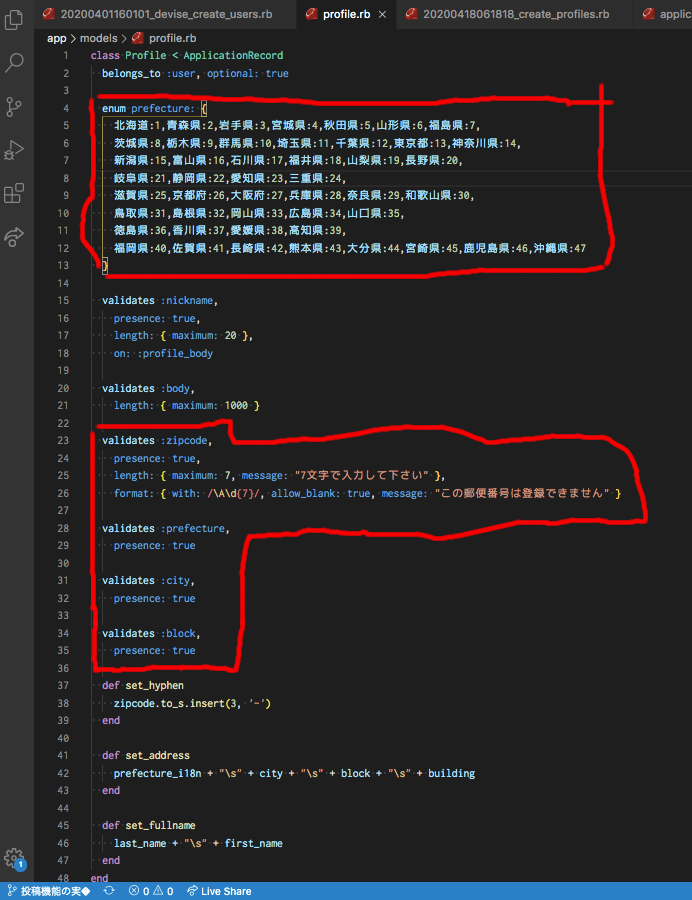Image resolution: width=692 pixels, height=900 pixels.
Task: Click '北海道:1' on line 5
Action: tap(138, 126)
